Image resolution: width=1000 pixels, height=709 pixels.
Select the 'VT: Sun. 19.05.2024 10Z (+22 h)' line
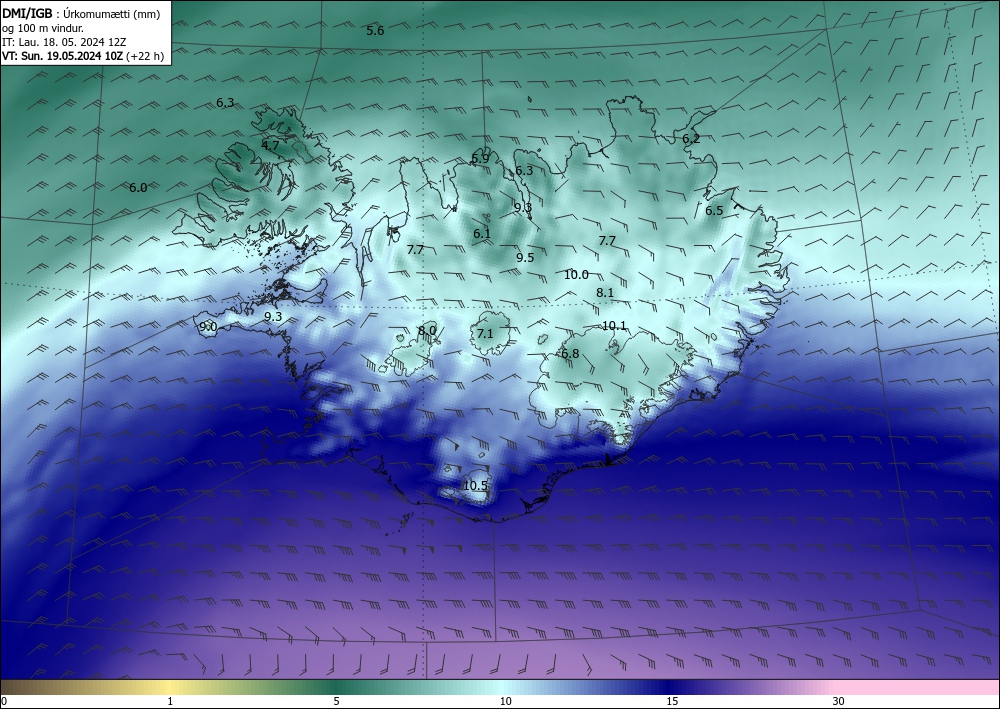click(83, 56)
